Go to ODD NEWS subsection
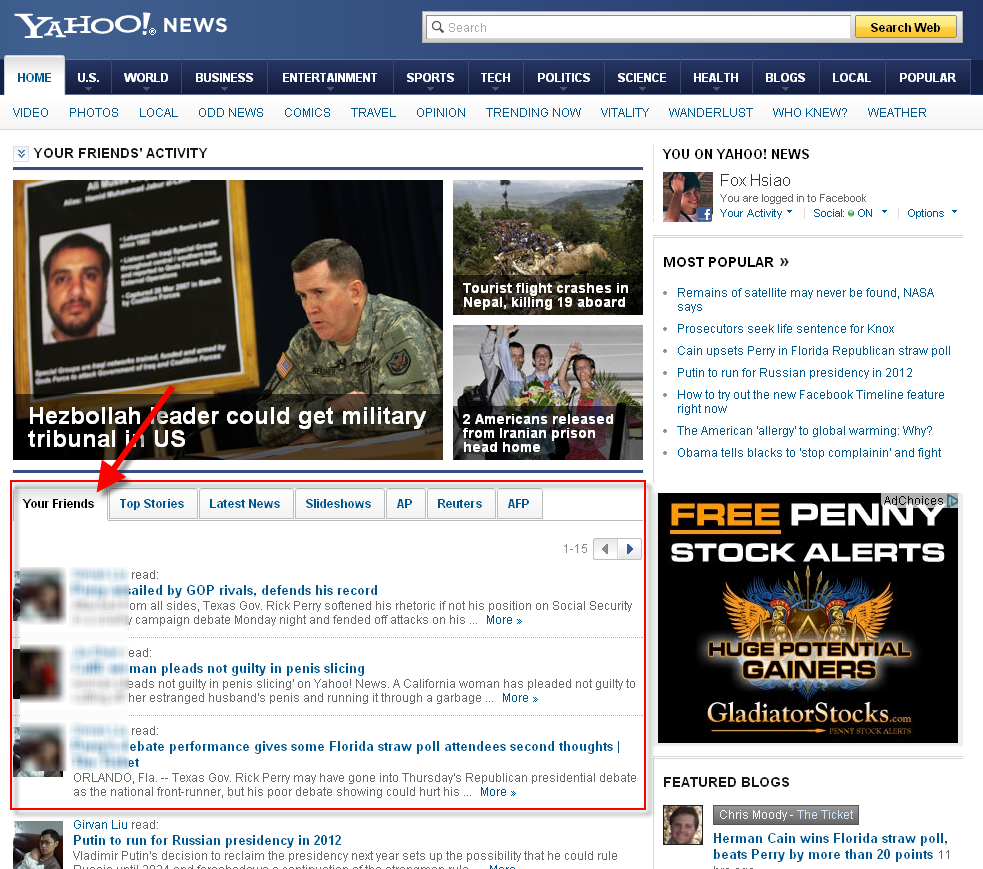Viewport: 983px width, 869px height. [231, 113]
